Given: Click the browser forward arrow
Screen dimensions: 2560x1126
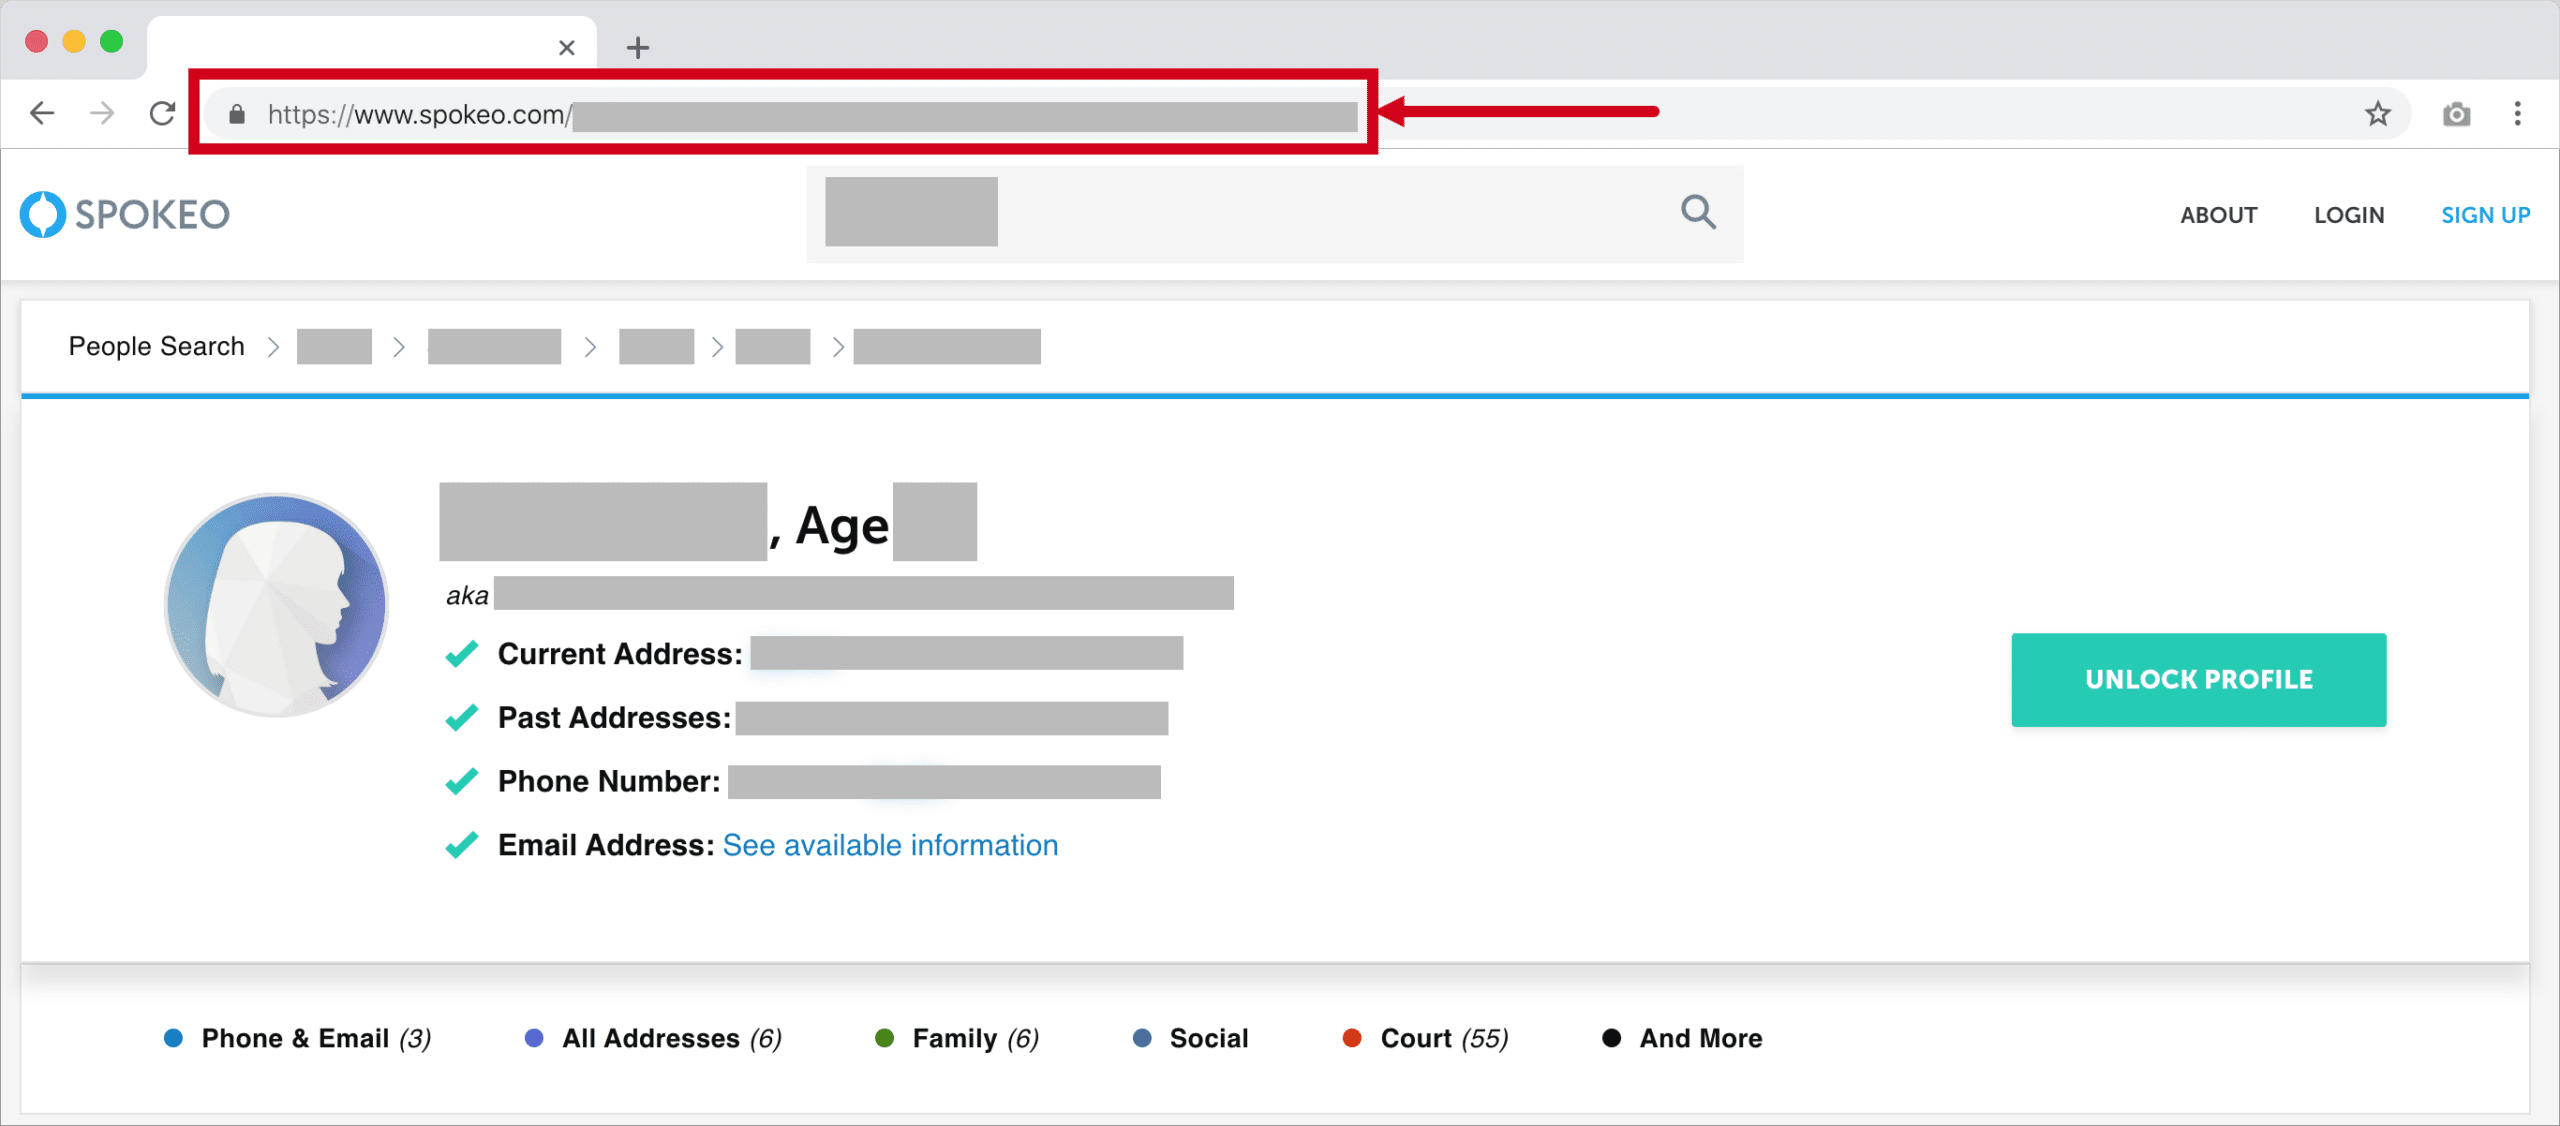Looking at the screenshot, I should pos(101,113).
